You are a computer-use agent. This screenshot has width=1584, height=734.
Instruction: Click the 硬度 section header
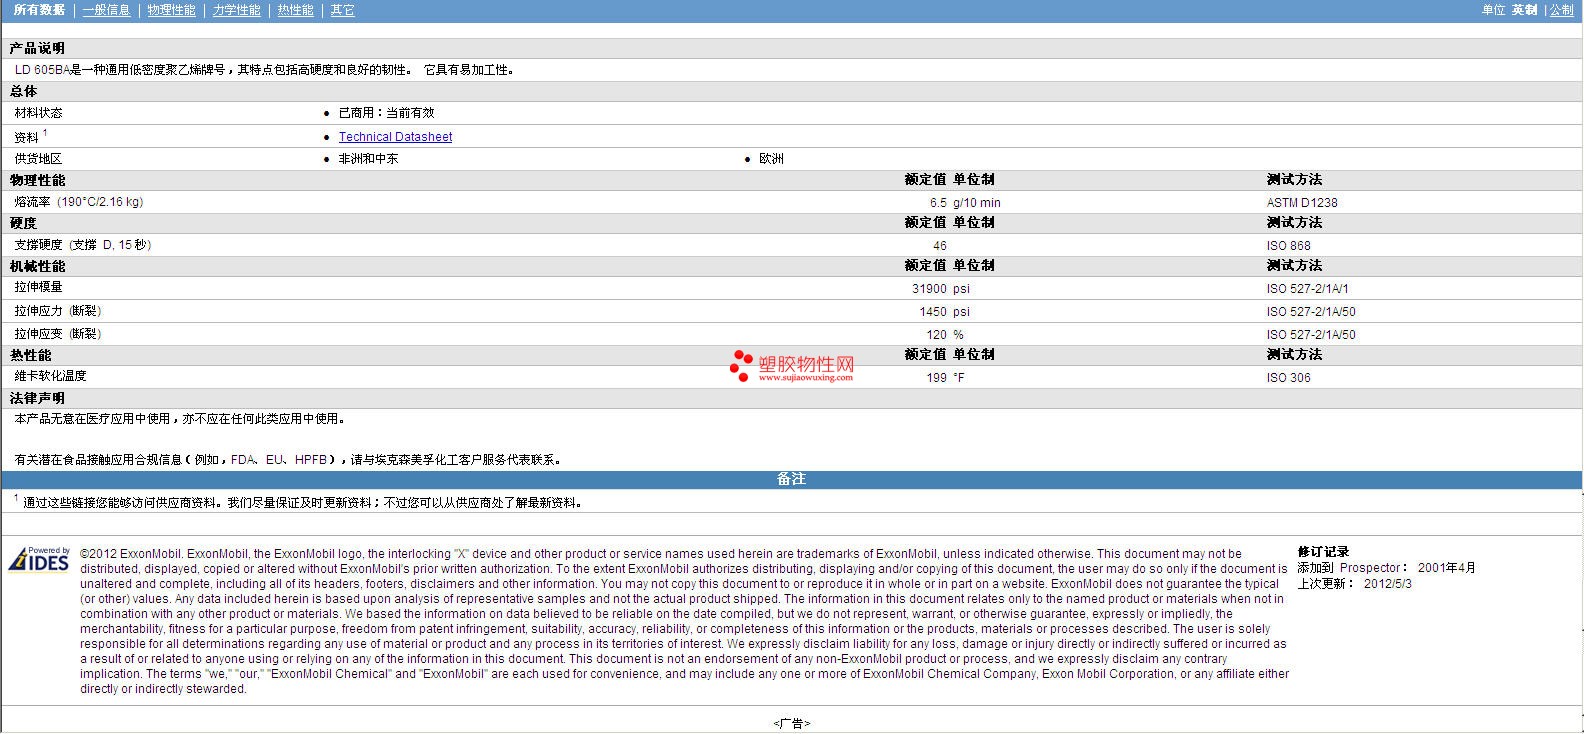tap(23, 223)
